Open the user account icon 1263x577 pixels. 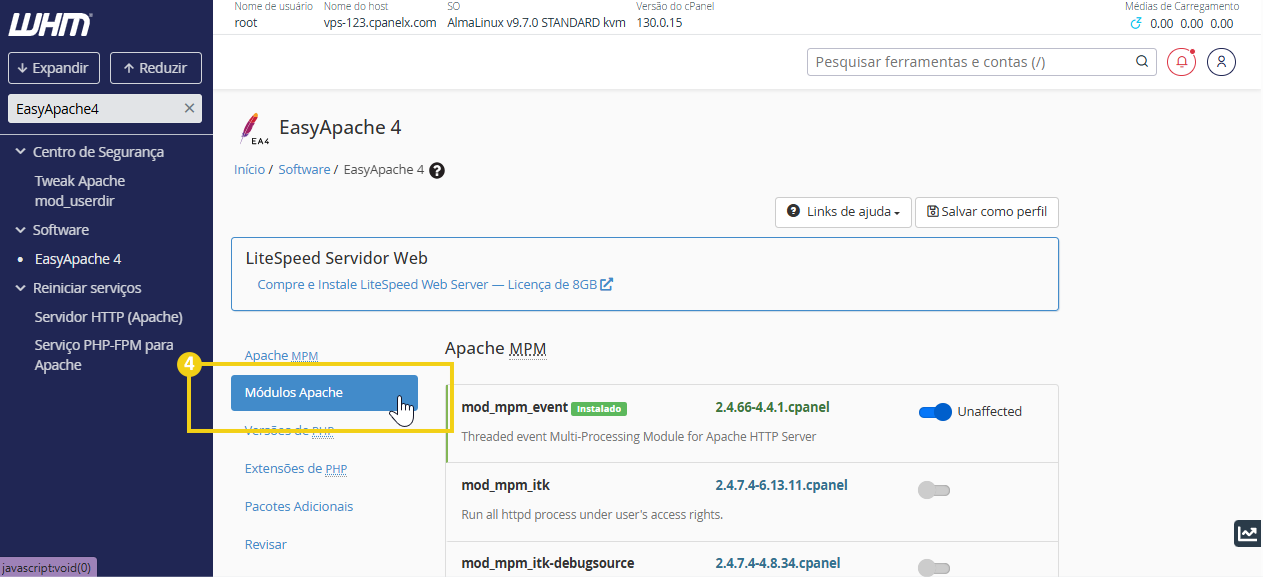tap(1221, 62)
